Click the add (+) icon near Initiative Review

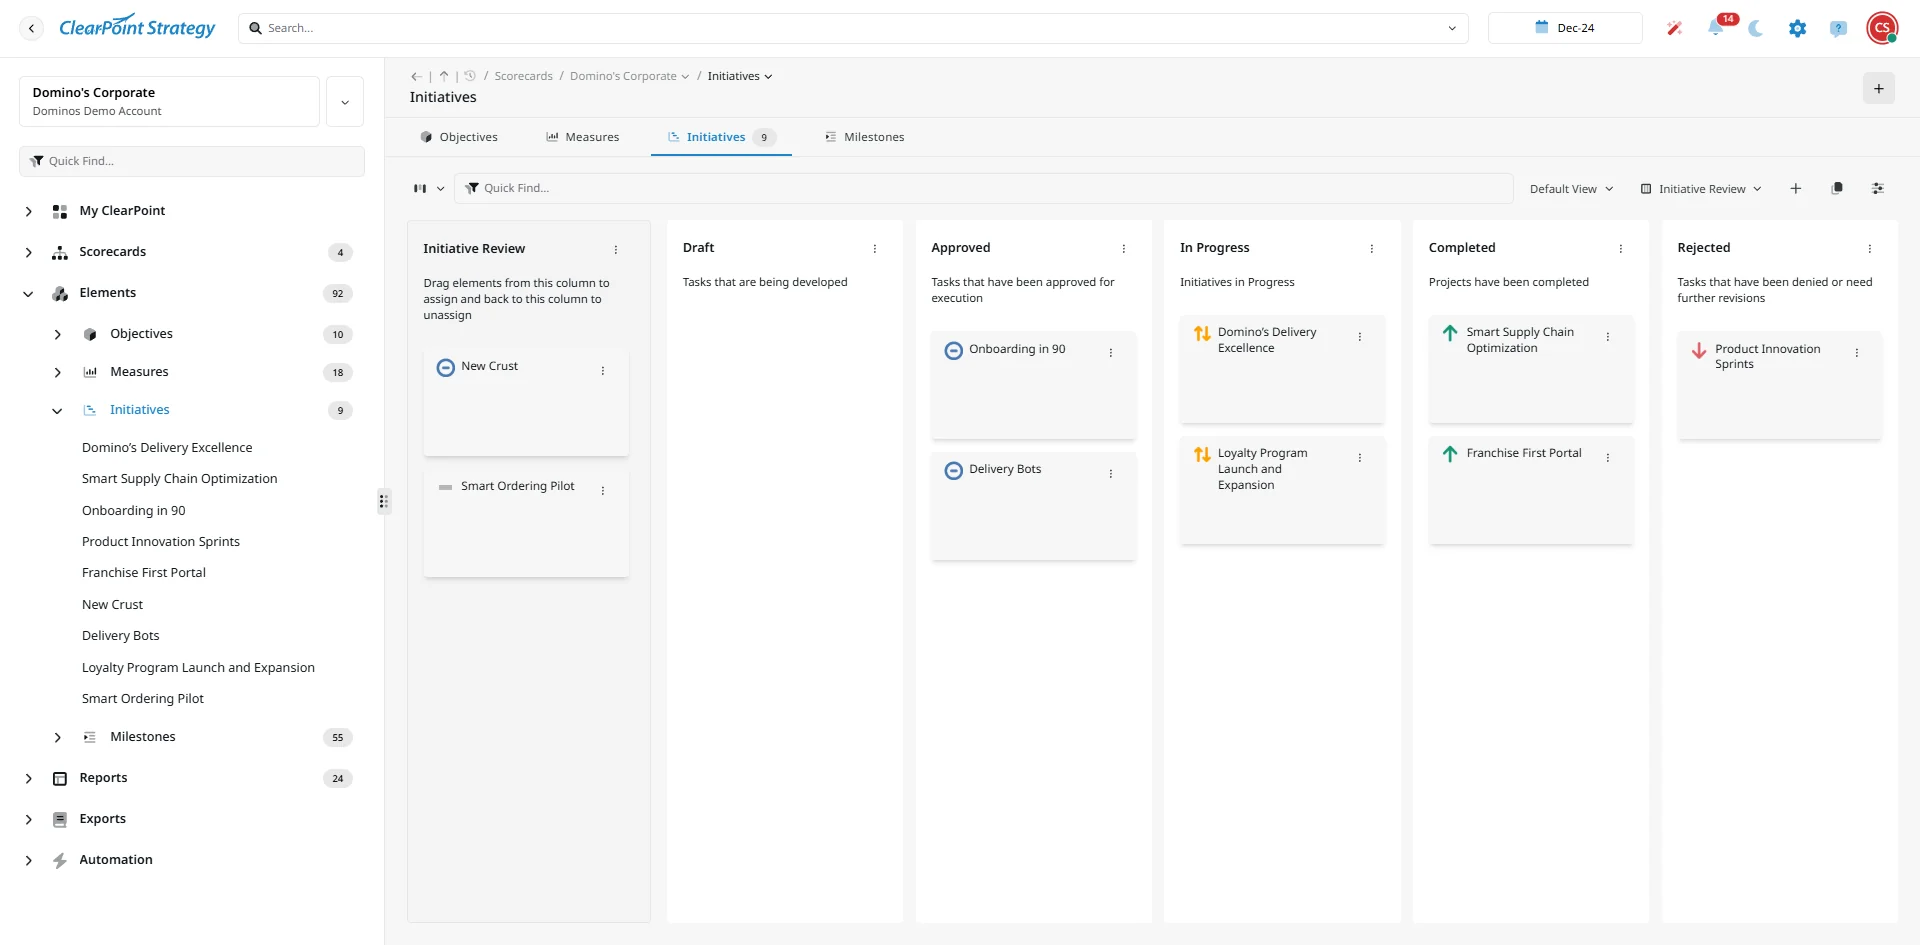tap(1796, 188)
